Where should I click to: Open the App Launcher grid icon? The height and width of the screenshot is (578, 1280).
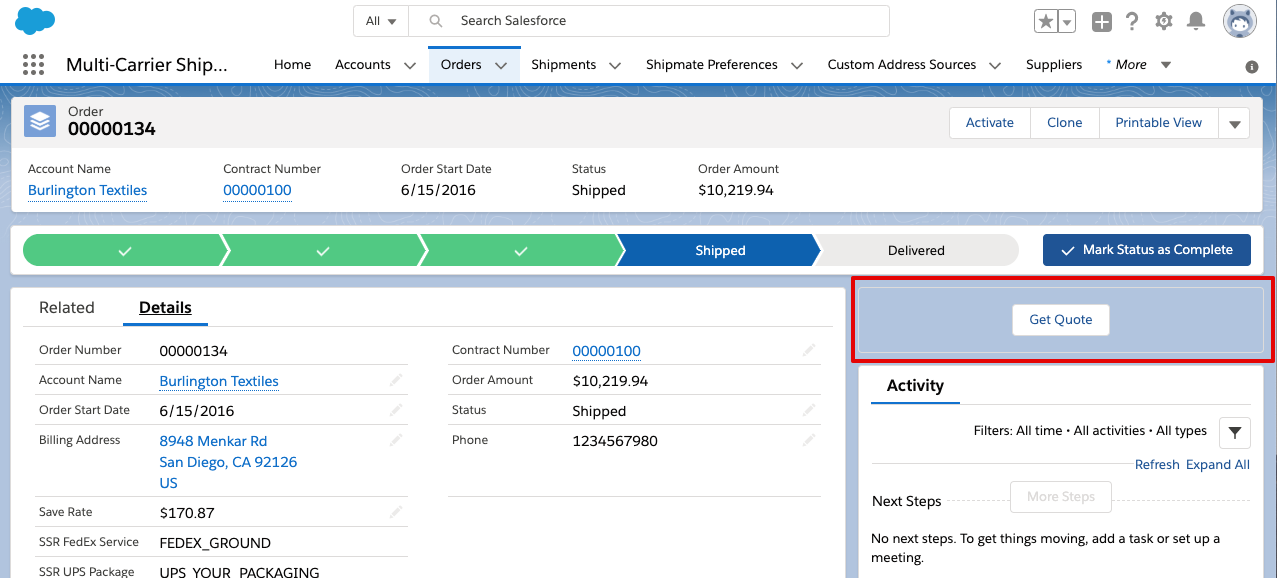coord(33,65)
